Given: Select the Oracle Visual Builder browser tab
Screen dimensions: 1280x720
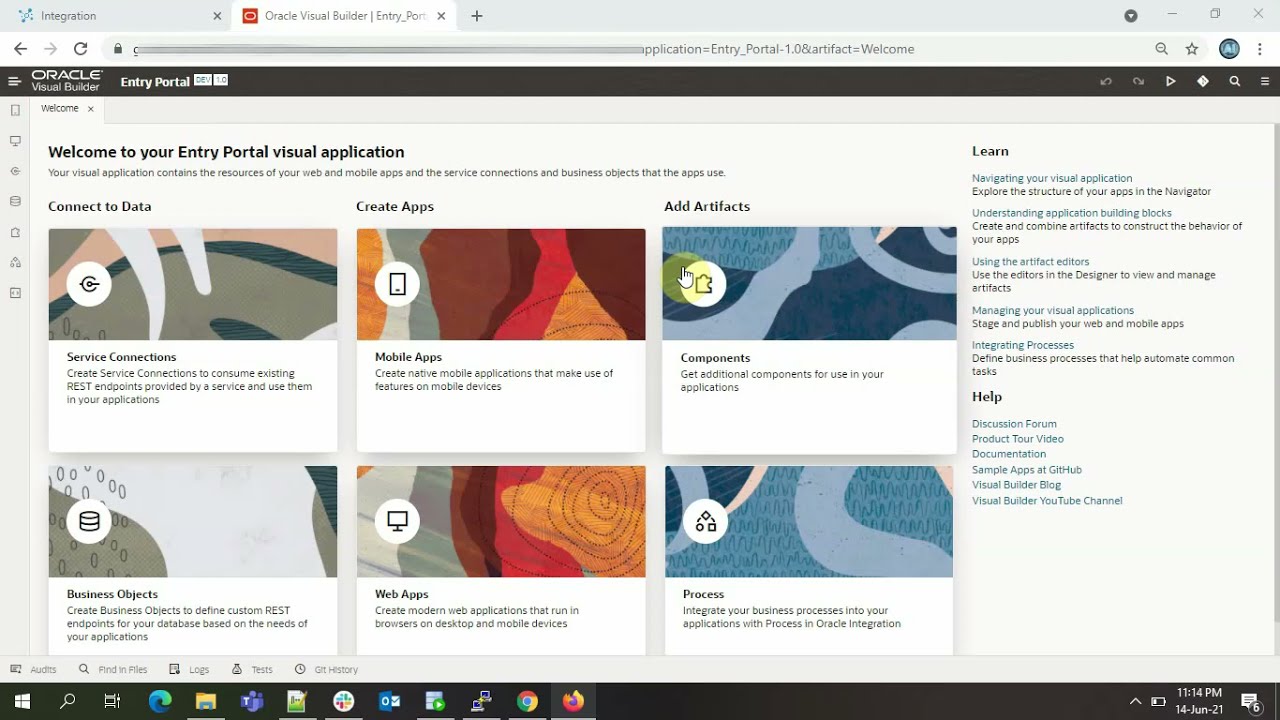Looking at the screenshot, I should [345, 16].
